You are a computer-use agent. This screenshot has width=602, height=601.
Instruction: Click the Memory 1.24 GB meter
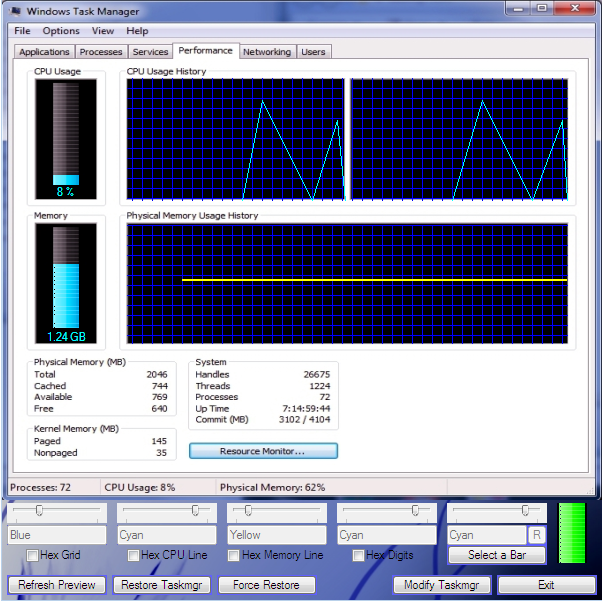66,283
